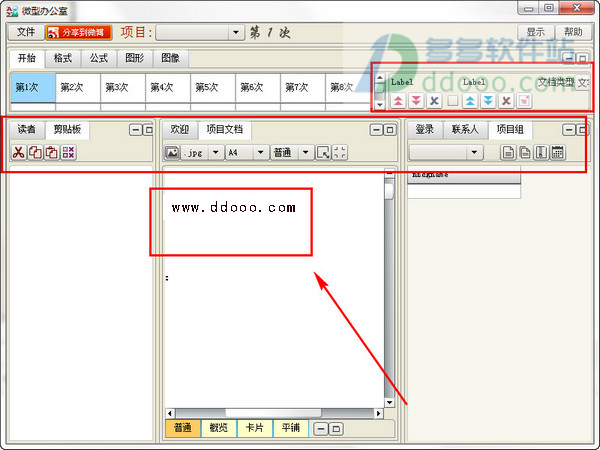Click the purple X delete icon
The height and width of the screenshot is (450, 600).
coord(434,101)
